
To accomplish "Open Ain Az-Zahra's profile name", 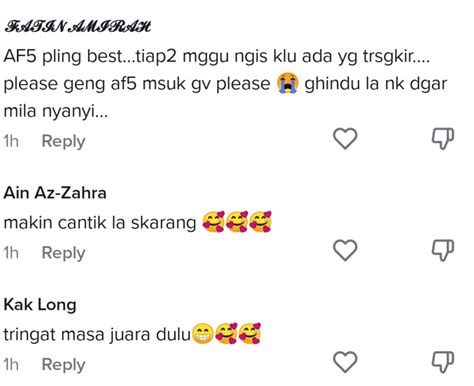I will 55,193.
